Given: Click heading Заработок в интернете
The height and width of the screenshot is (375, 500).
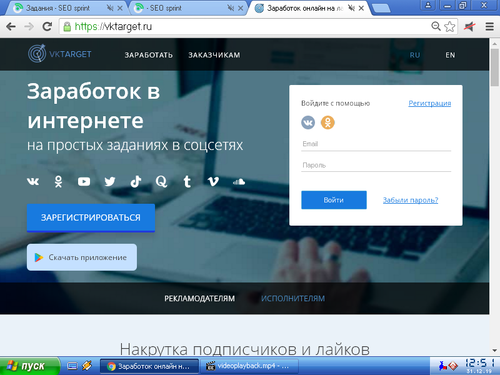Looking at the screenshot, I should click(94, 106).
